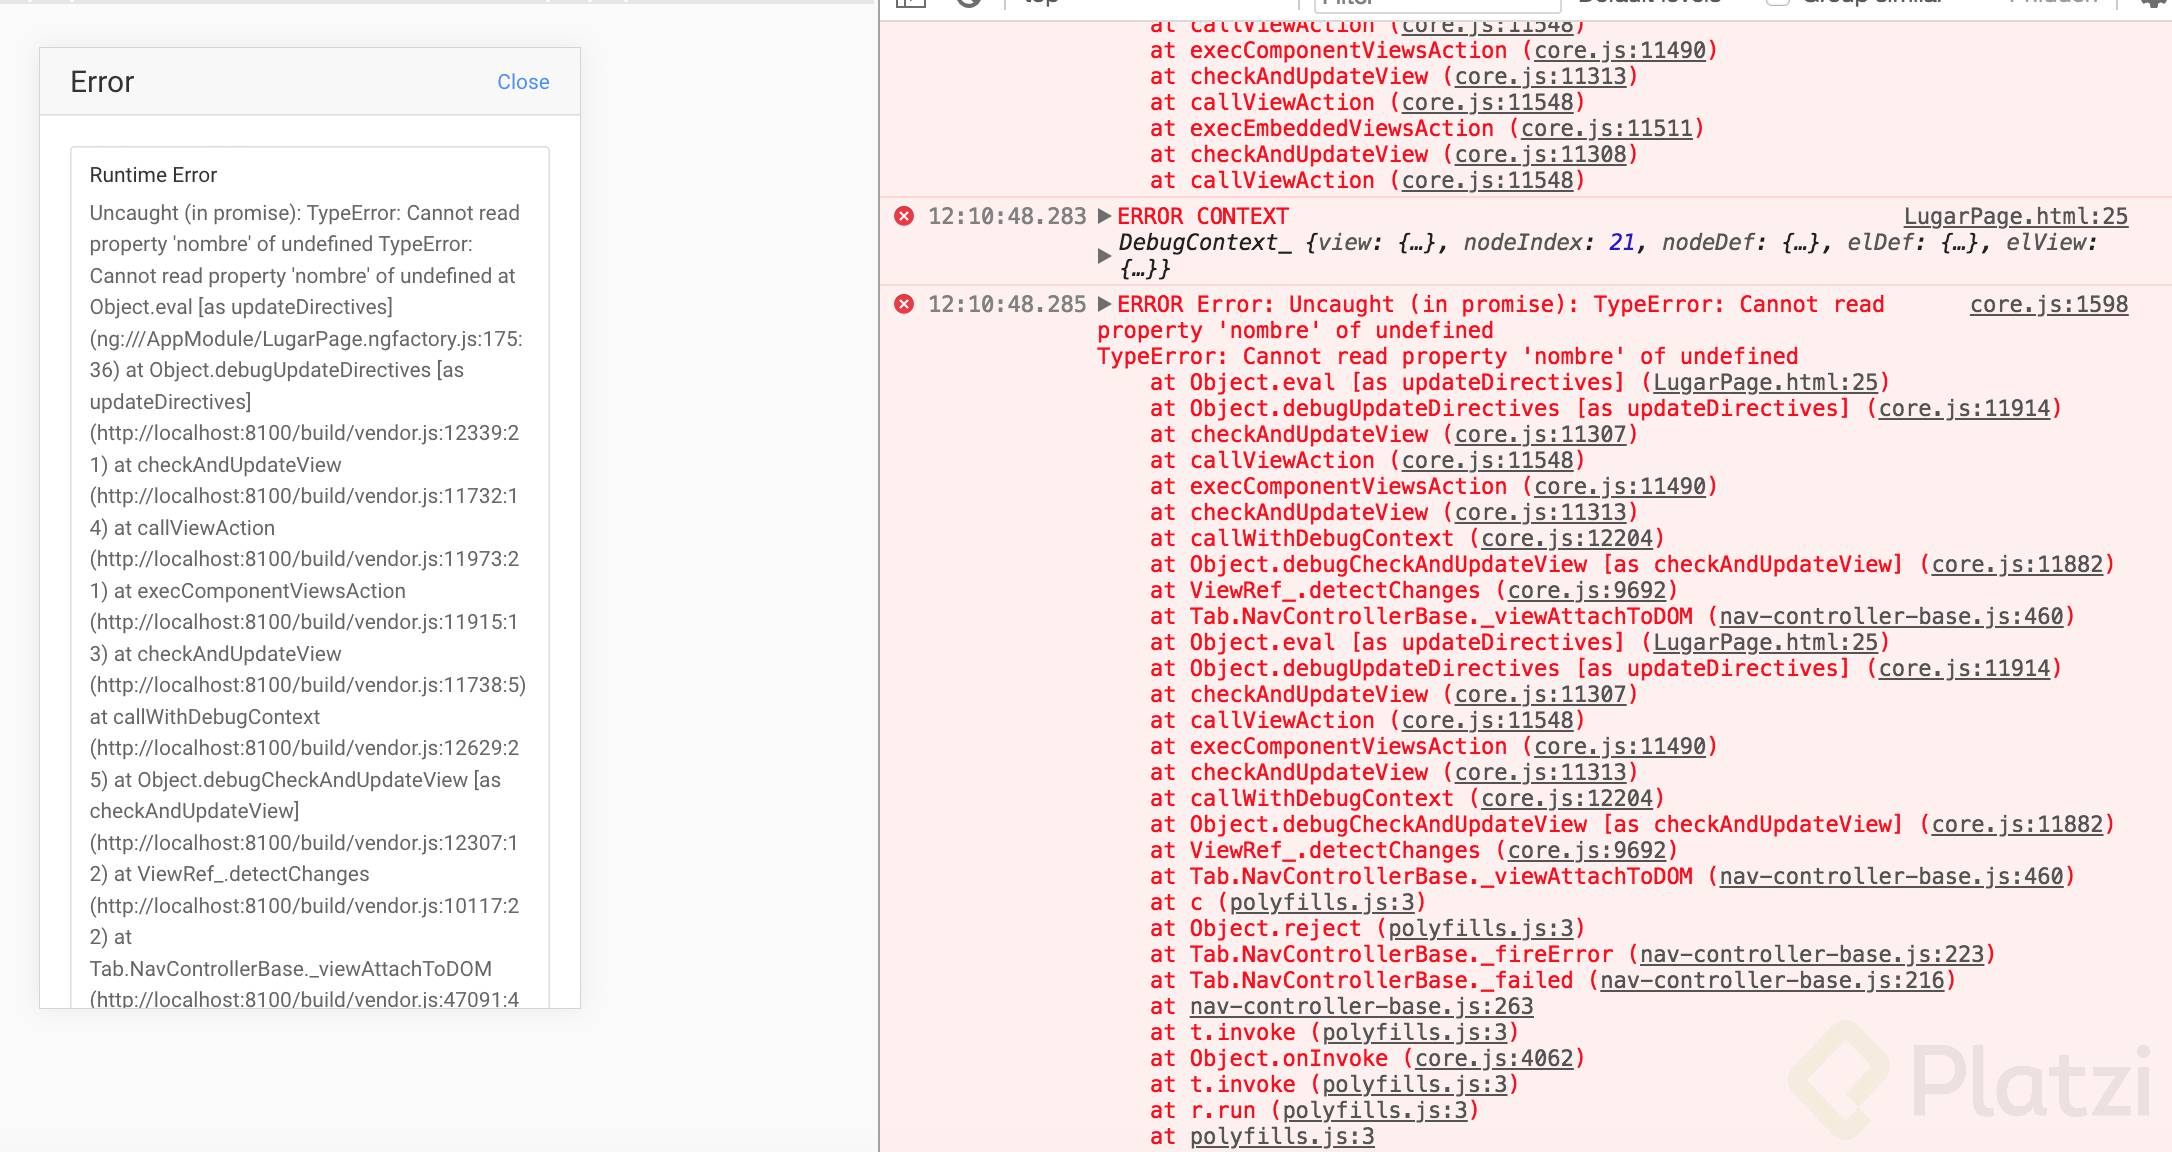Expand the ERROR CONTEXT log entry
This screenshot has width=2172, height=1152.
pos(1104,216)
